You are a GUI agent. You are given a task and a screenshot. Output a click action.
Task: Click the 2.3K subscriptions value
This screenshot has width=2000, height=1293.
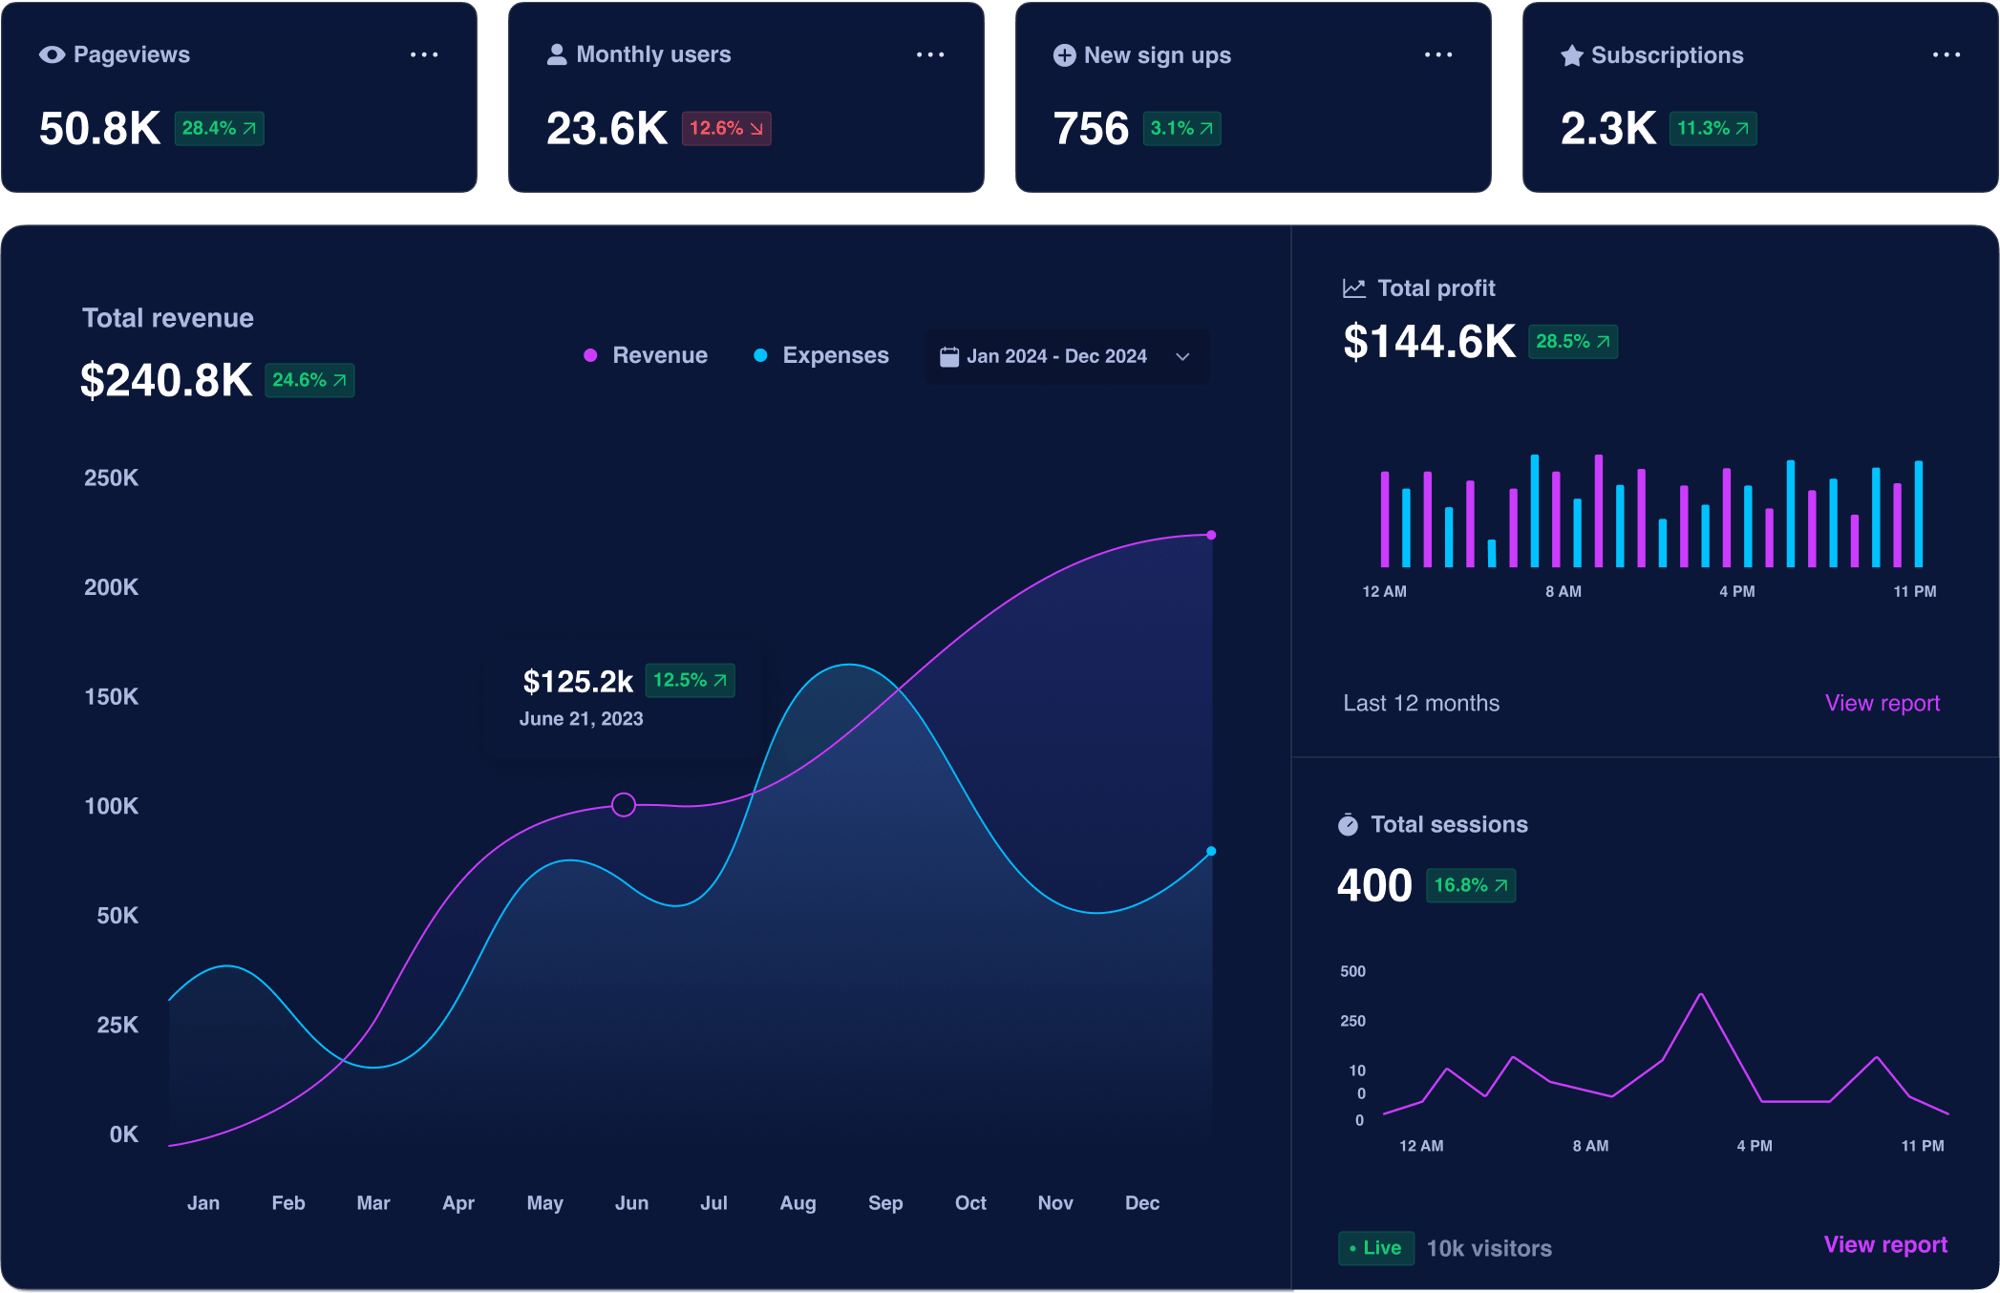click(x=1608, y=129)
